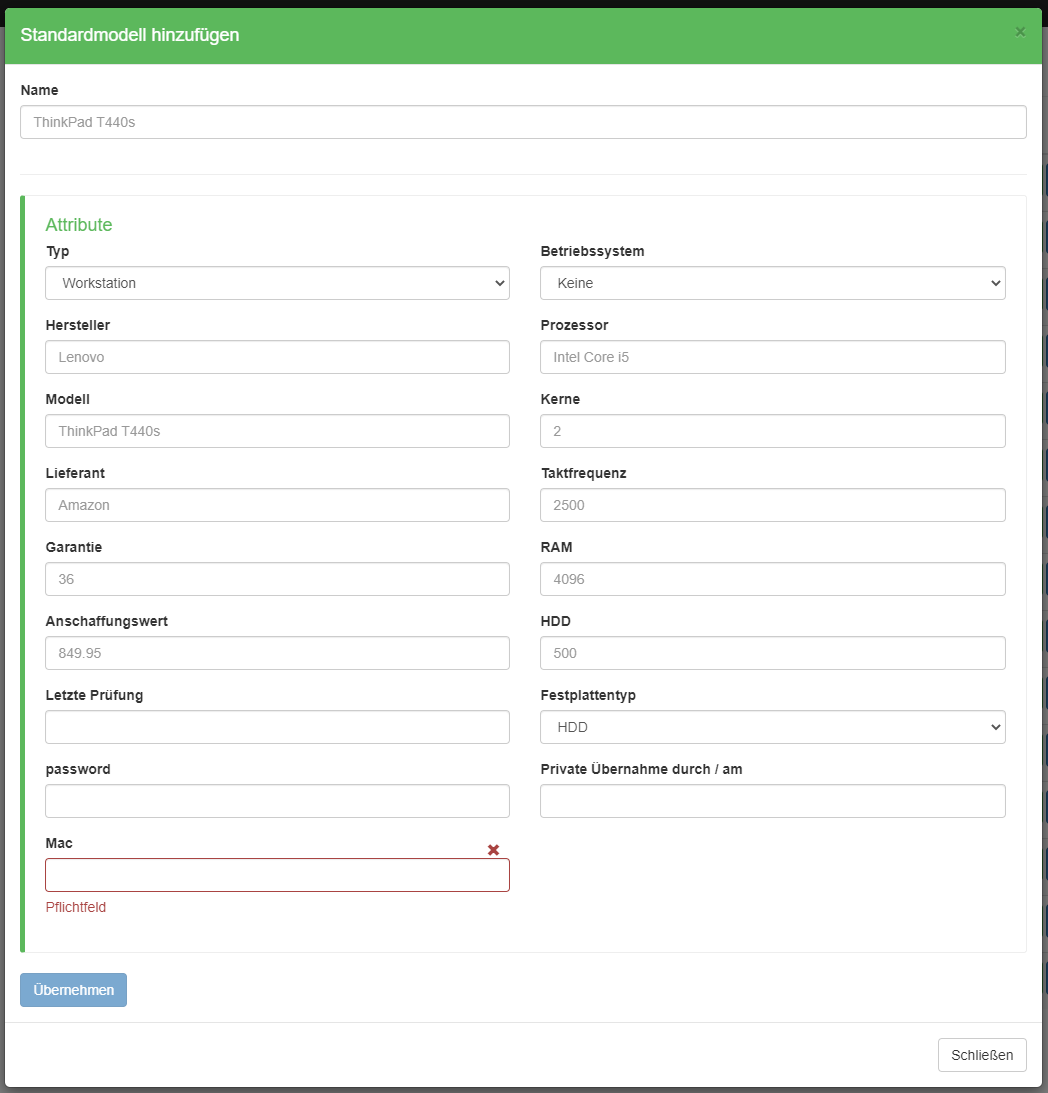
Task: Click the Prozessor text field
Action: 772,357
